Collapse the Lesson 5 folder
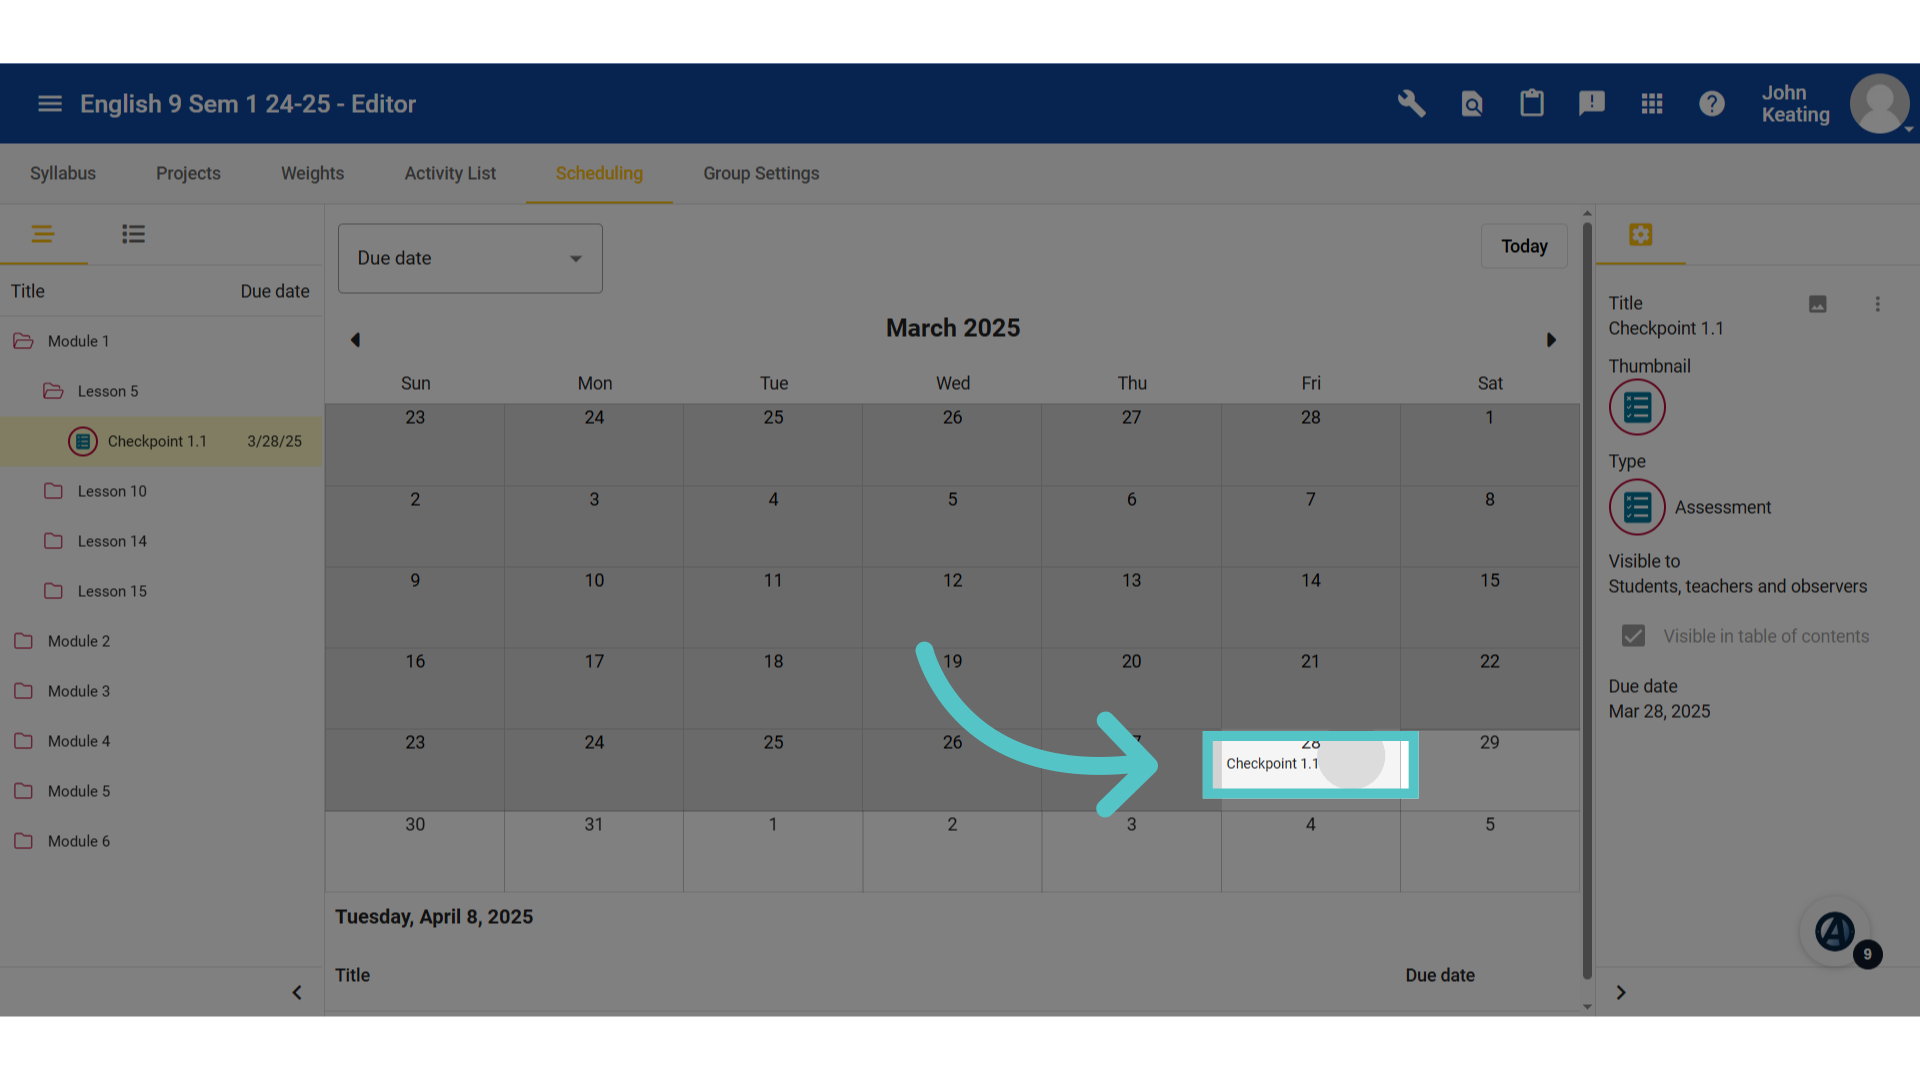The image size is (1920, 1080). point(53,391)
